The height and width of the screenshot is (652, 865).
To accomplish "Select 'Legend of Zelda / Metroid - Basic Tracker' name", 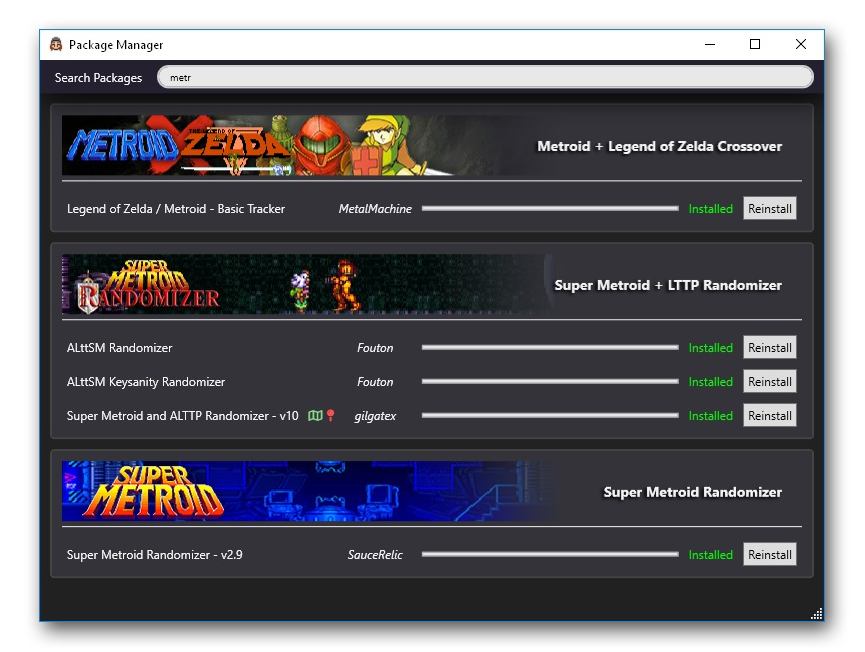I will pyautogui.click(x=176, y=209).
